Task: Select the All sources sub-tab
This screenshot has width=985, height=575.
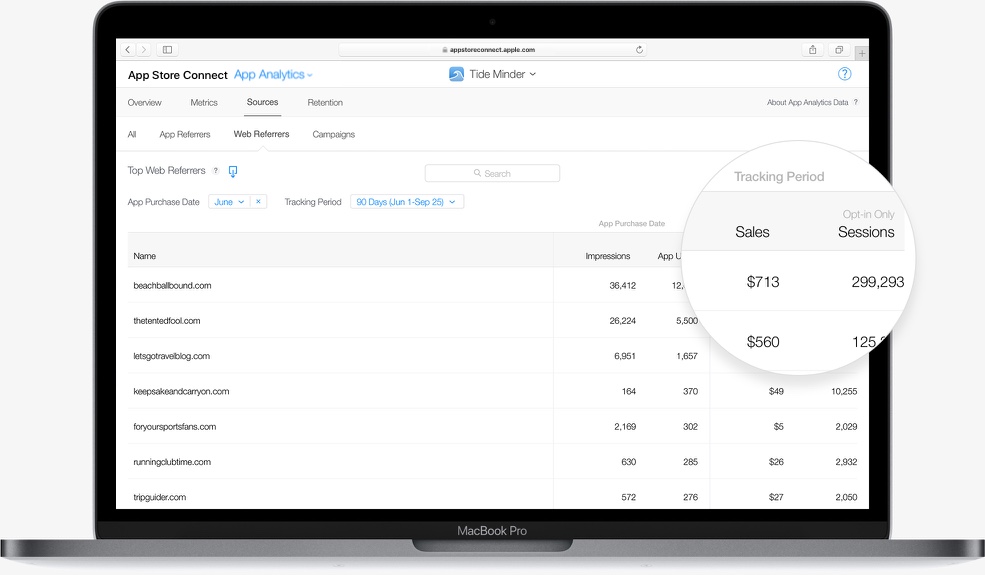Action: pos(132,134)
